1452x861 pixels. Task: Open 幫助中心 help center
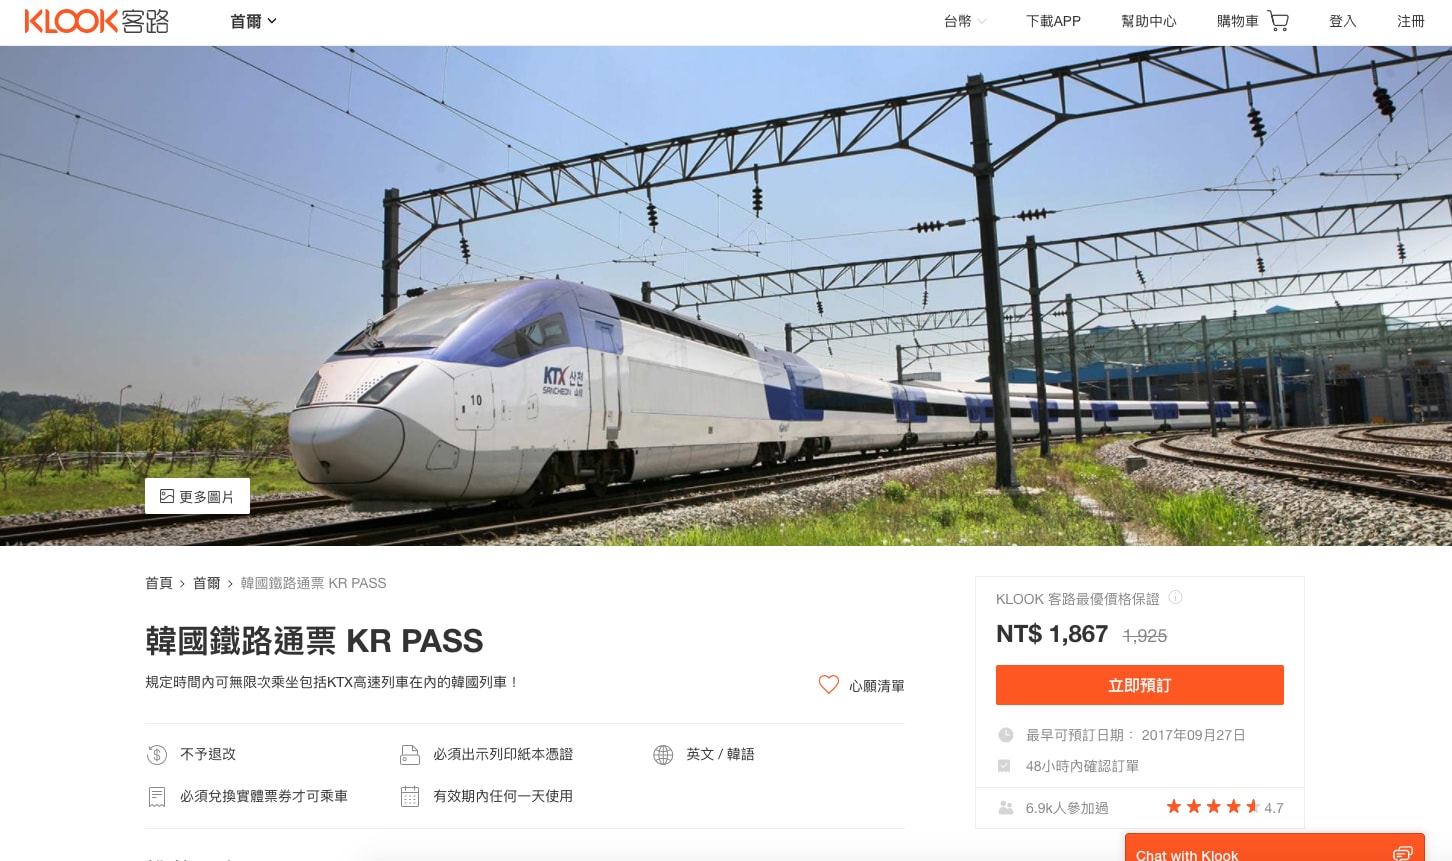[1149, 21]
